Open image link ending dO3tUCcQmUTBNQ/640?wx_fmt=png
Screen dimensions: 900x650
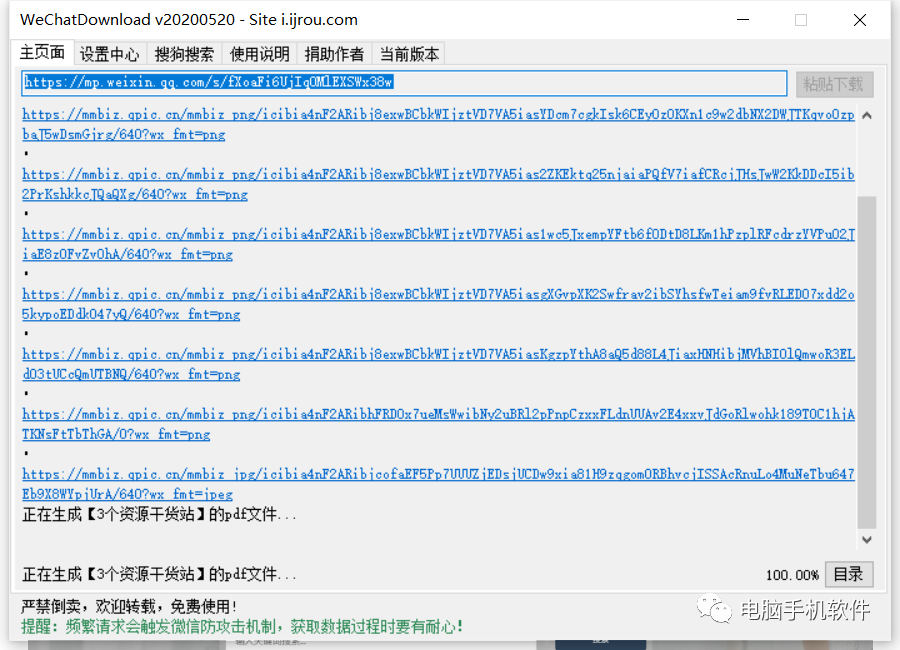pyautogui.click(x=439, y=364)
